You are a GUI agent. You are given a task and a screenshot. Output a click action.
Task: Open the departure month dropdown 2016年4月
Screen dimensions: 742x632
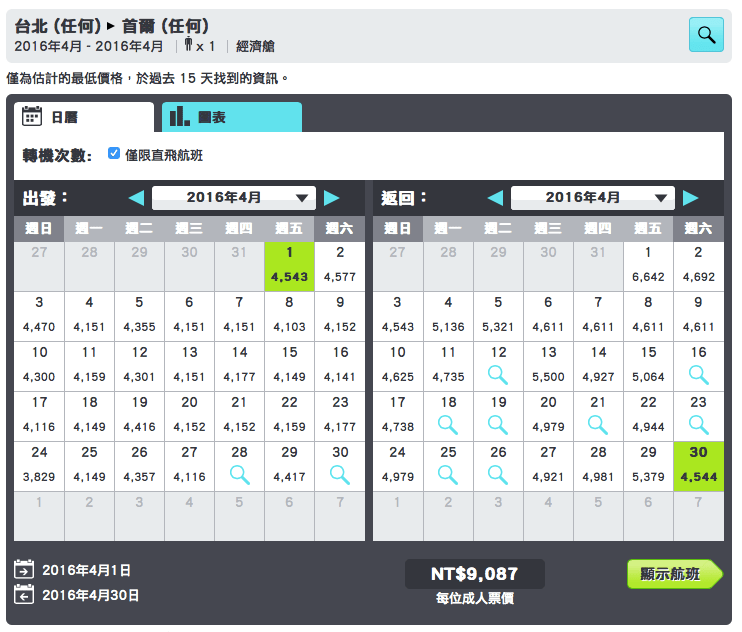coord(234,198)
